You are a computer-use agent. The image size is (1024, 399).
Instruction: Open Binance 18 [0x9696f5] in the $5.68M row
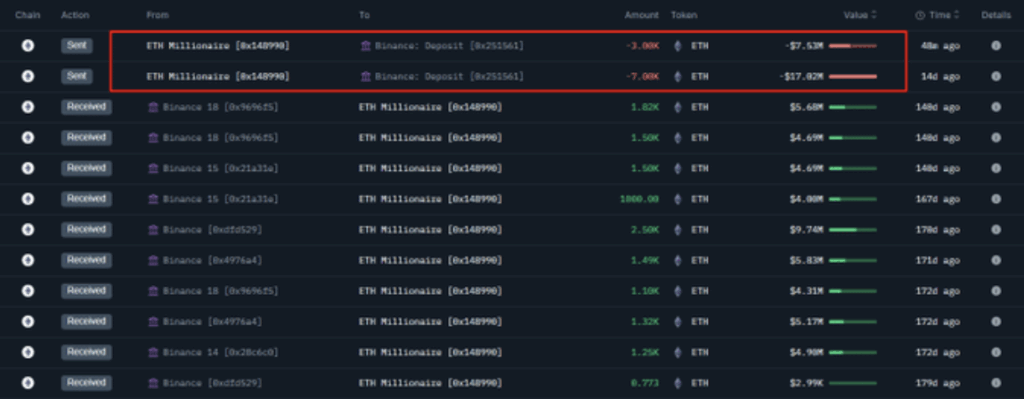pos(221,107)
